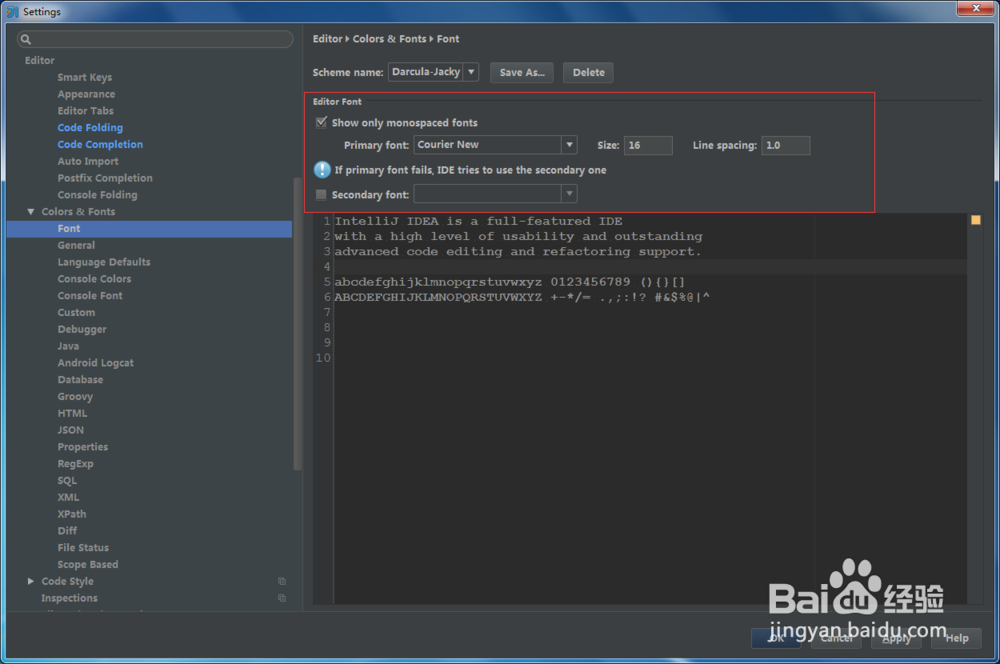
Task: Select Java color settings
Action: pos(68,346)
